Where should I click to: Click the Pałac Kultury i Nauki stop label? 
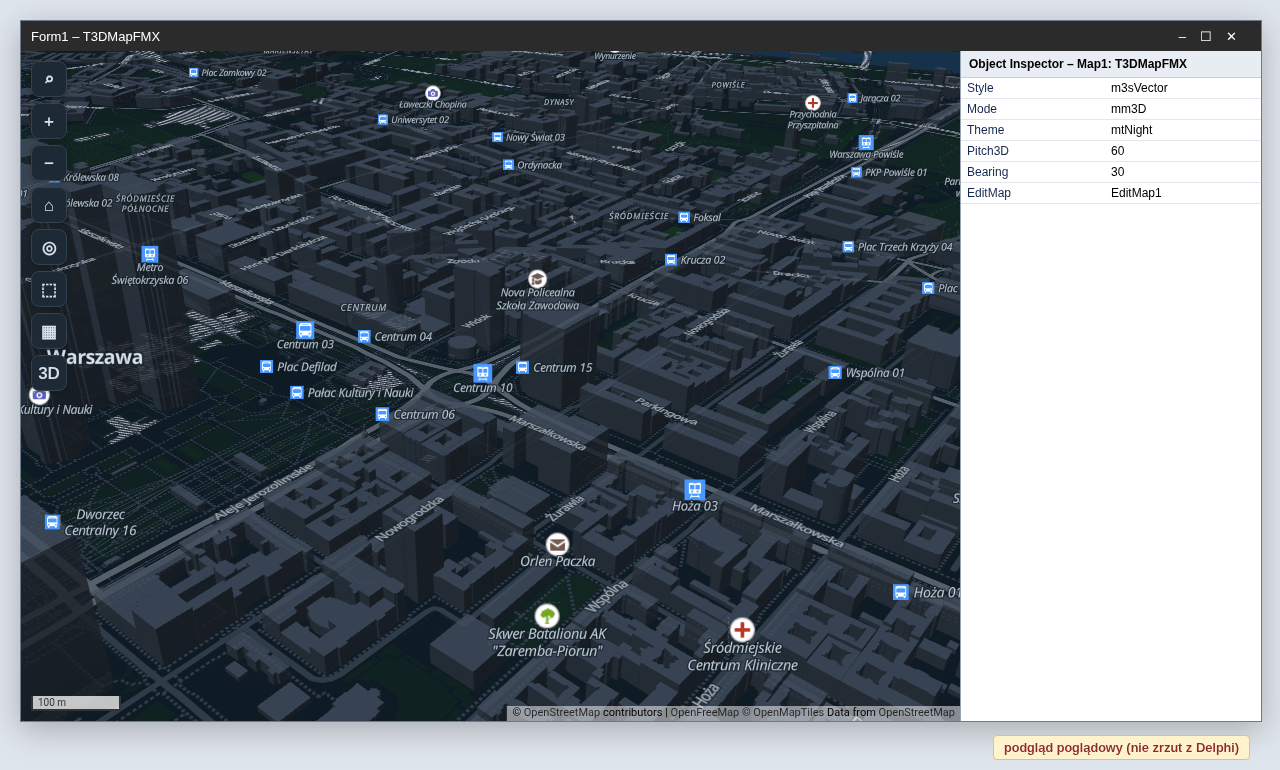[360, 393]
